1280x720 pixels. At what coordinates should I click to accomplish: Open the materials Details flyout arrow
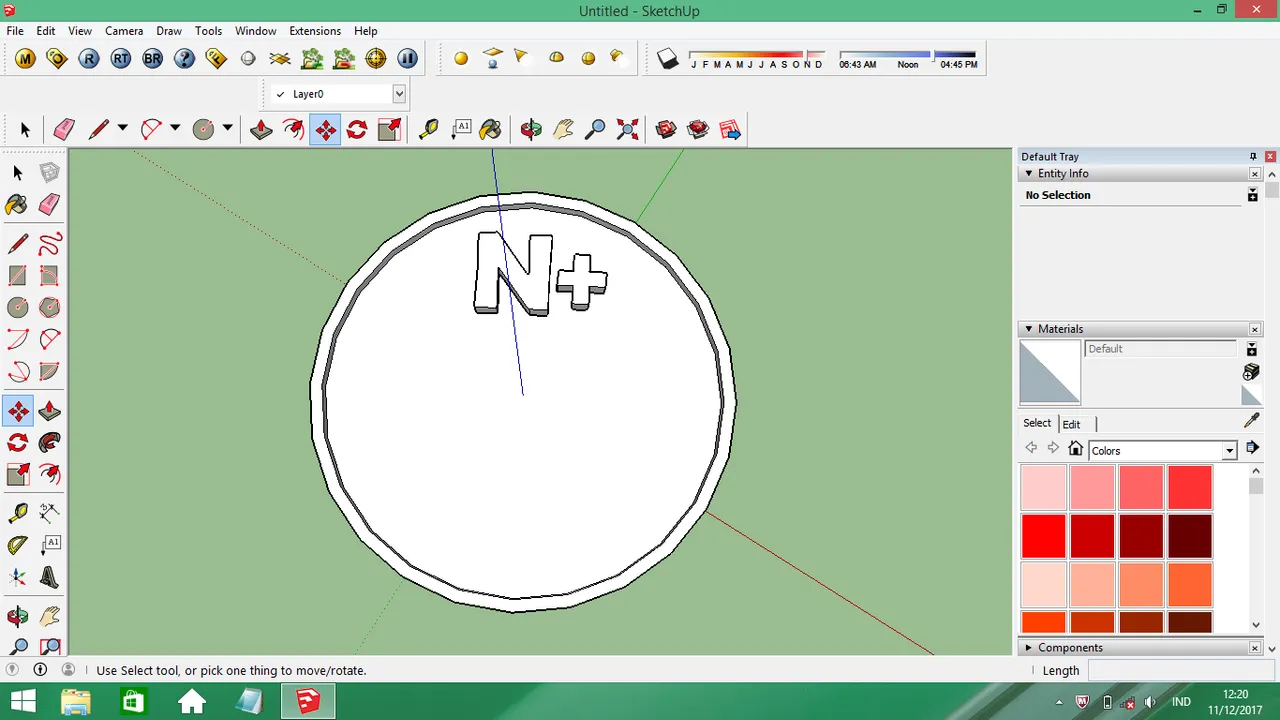(1252, 448)
